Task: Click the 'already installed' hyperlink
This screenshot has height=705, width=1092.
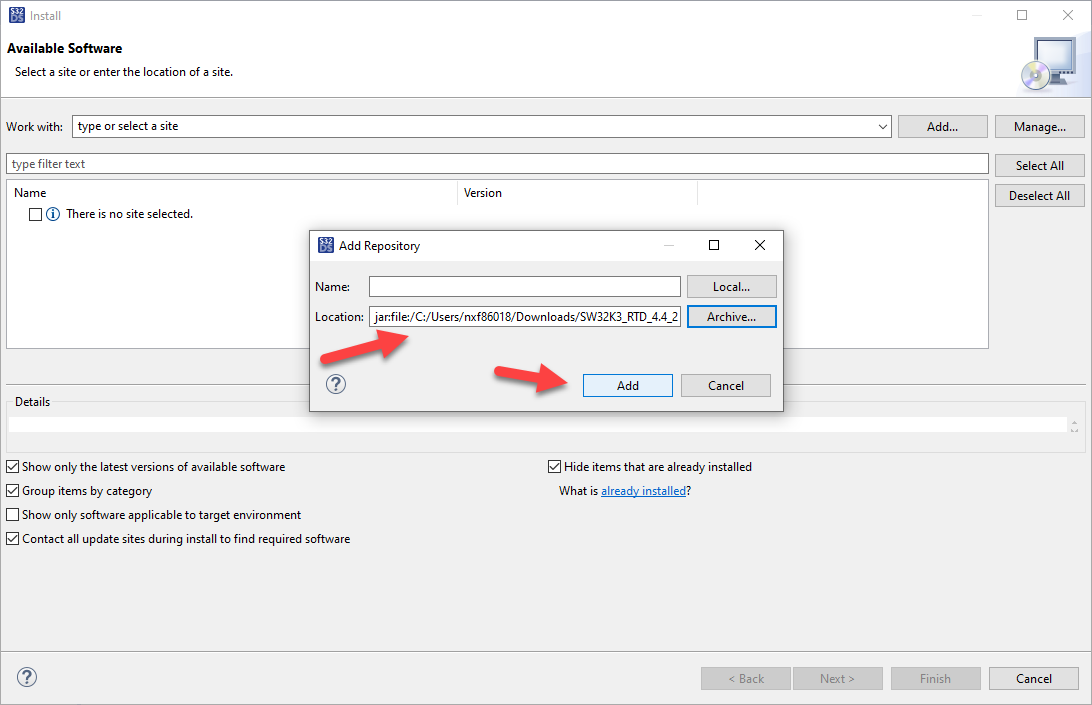Action: 644,490
